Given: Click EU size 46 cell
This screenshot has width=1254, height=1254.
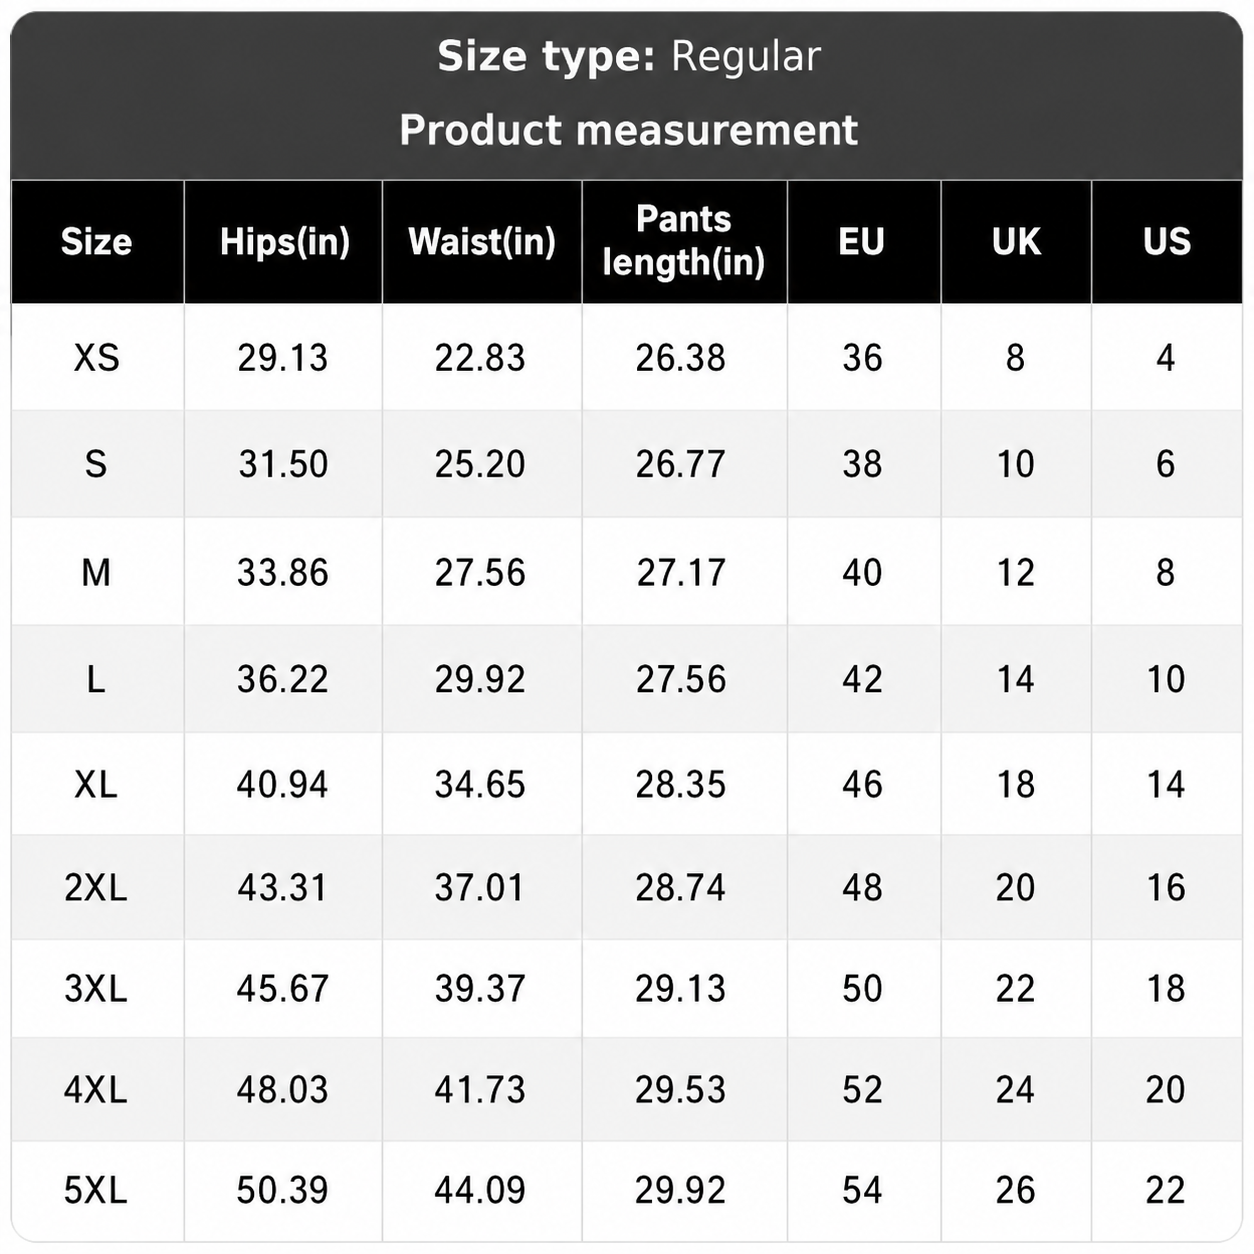Looking at the screenshot, I should (862, 784).
